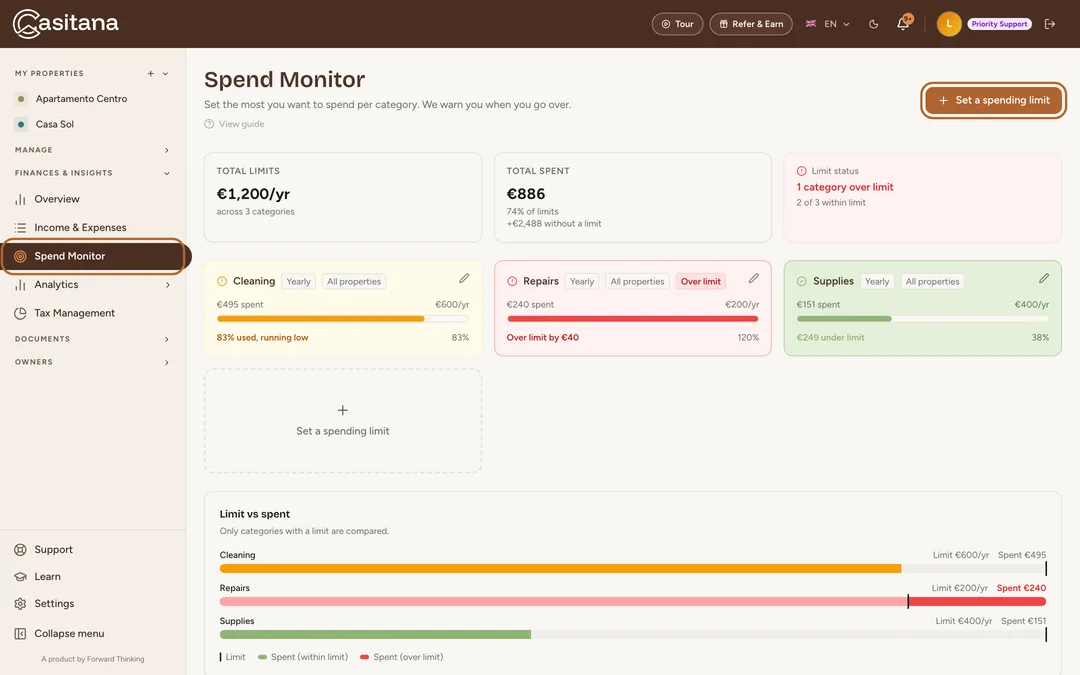The height and width of the screenshot is (675, 1080).
Task: Click 'Spent €240' label
Action: coord(1021,588)
